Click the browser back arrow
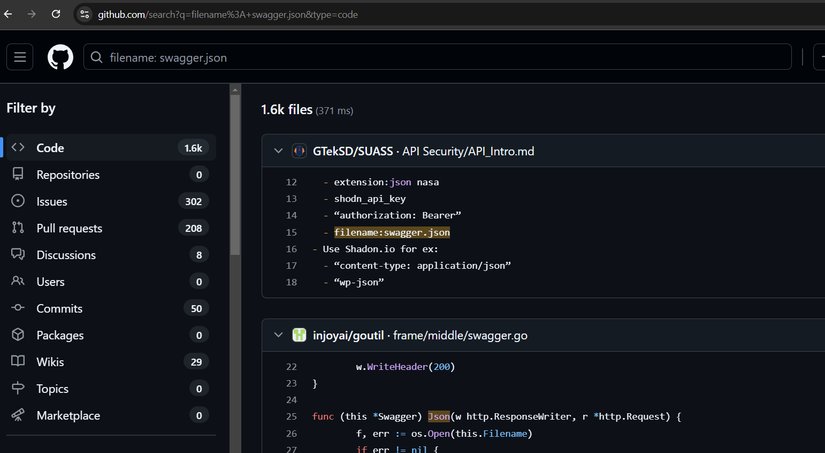 click(x=8, y=14)
